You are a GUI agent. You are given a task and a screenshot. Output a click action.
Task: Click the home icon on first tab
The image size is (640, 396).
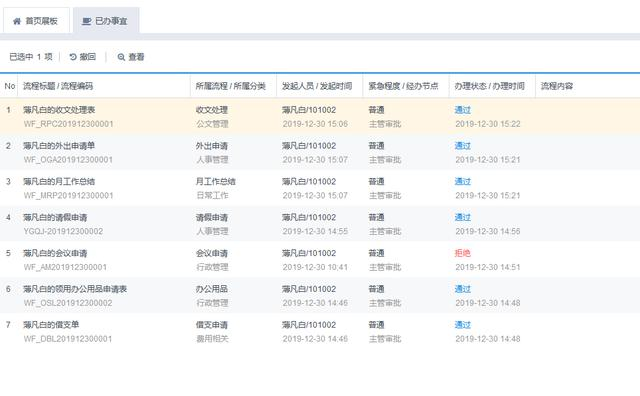click(17, 21)
